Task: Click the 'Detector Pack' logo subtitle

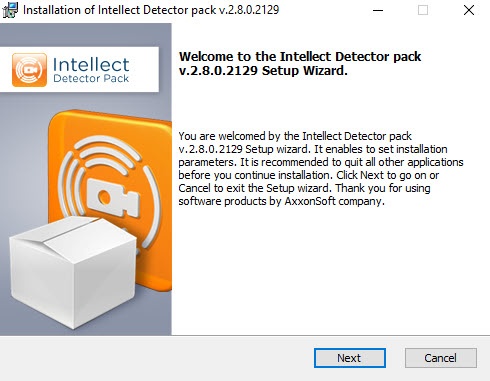Action: (91, 78)
